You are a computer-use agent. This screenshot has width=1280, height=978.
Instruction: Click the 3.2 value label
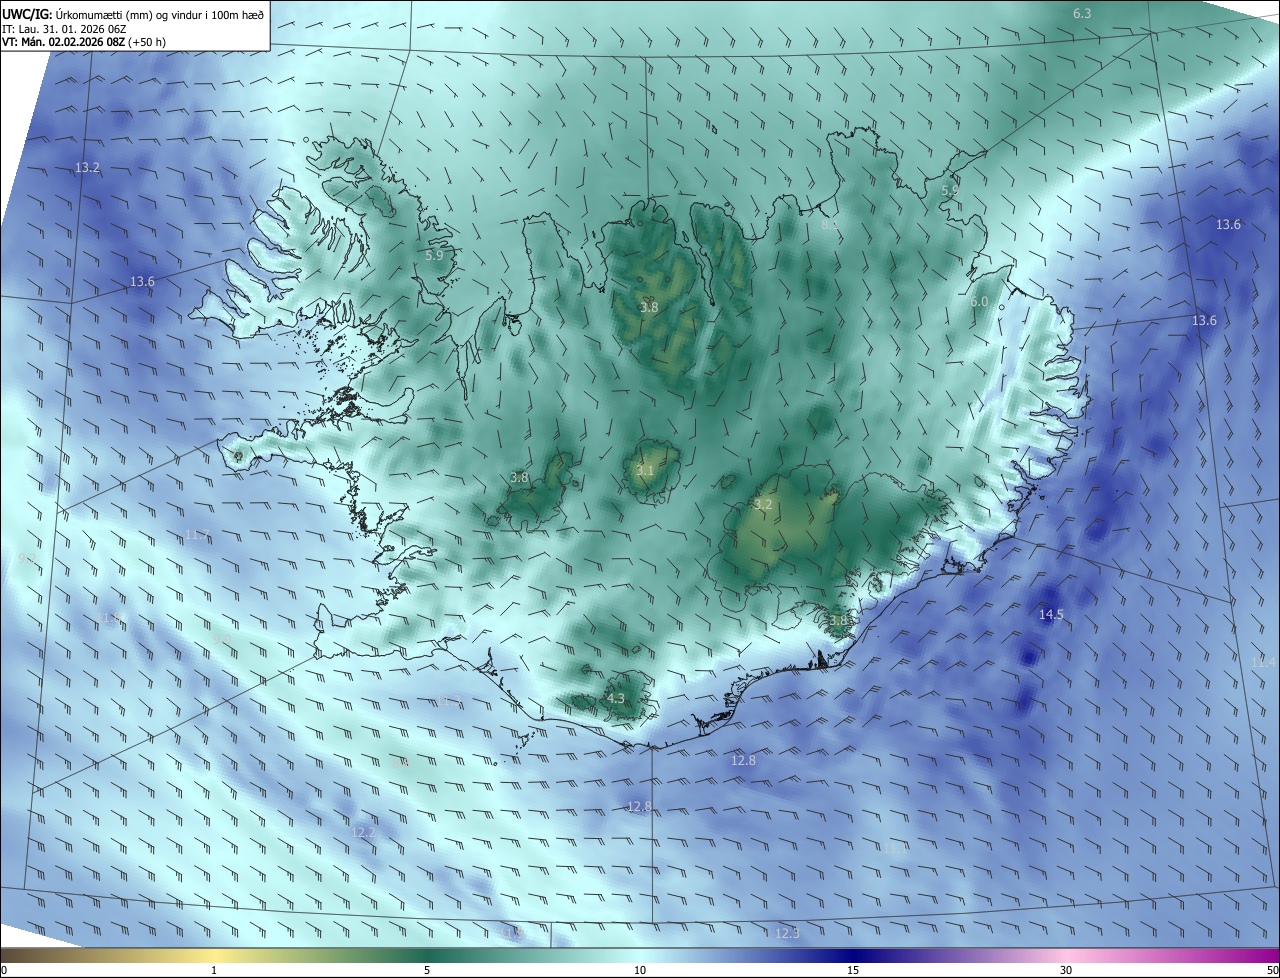point(763,505)
